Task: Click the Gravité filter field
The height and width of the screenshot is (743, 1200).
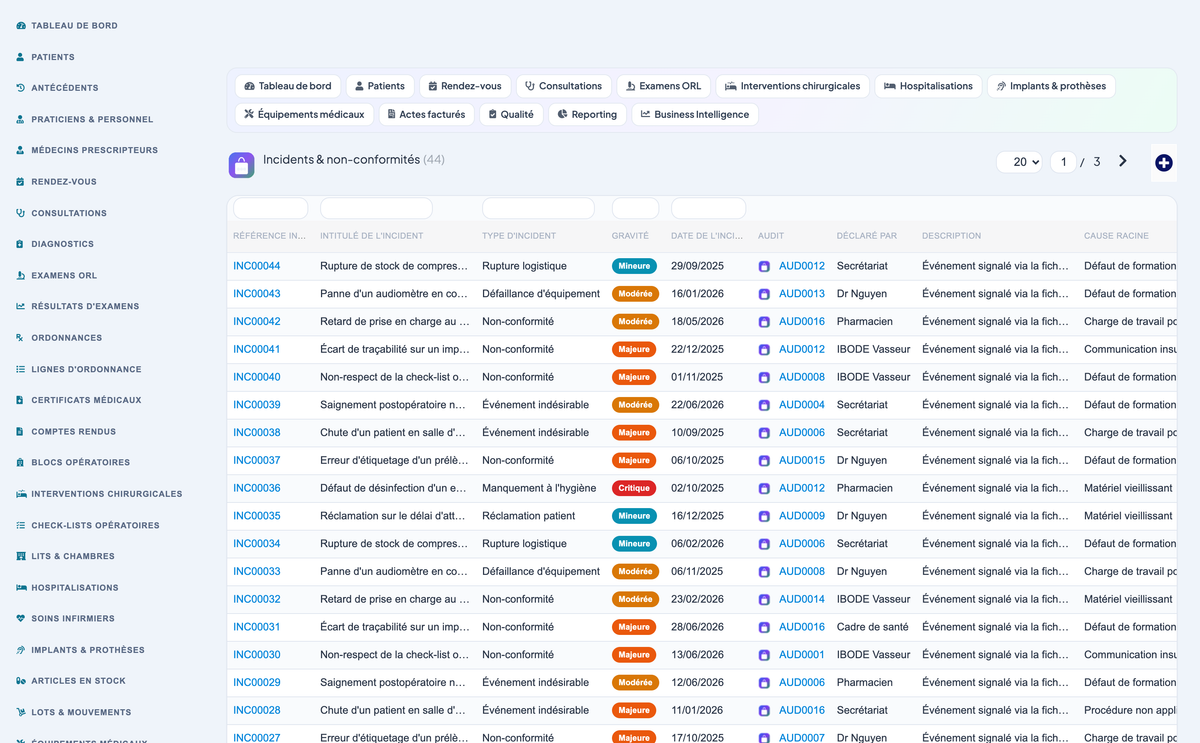Action: click(x=635, y=208)
